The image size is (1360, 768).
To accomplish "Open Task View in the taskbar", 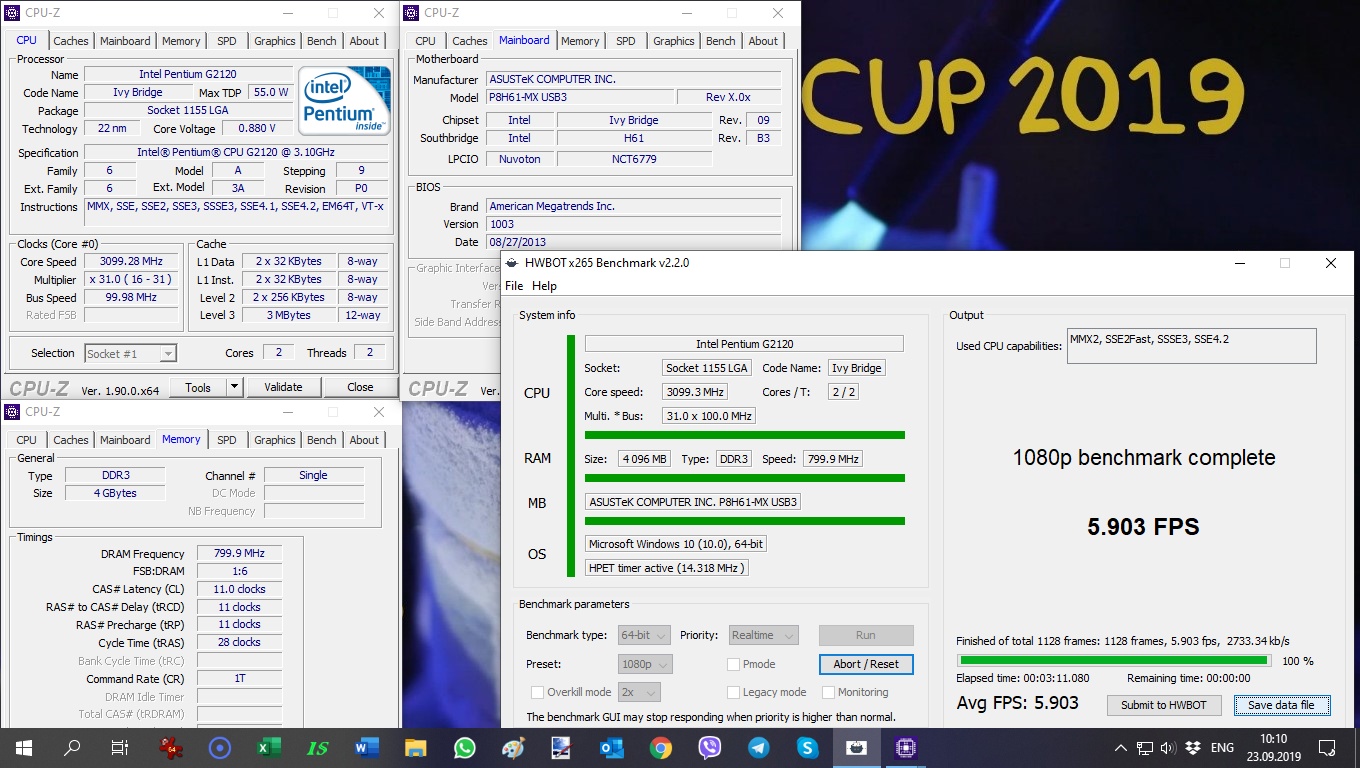I will [120, 747].
